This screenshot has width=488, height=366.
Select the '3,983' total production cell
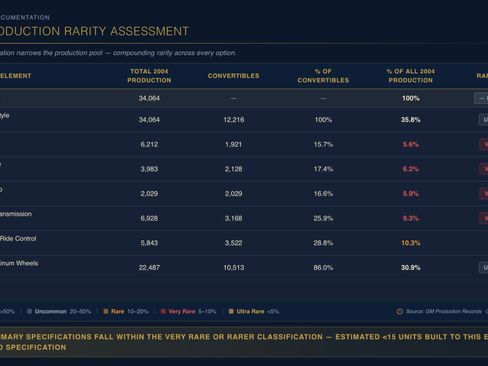pos(149,169)
